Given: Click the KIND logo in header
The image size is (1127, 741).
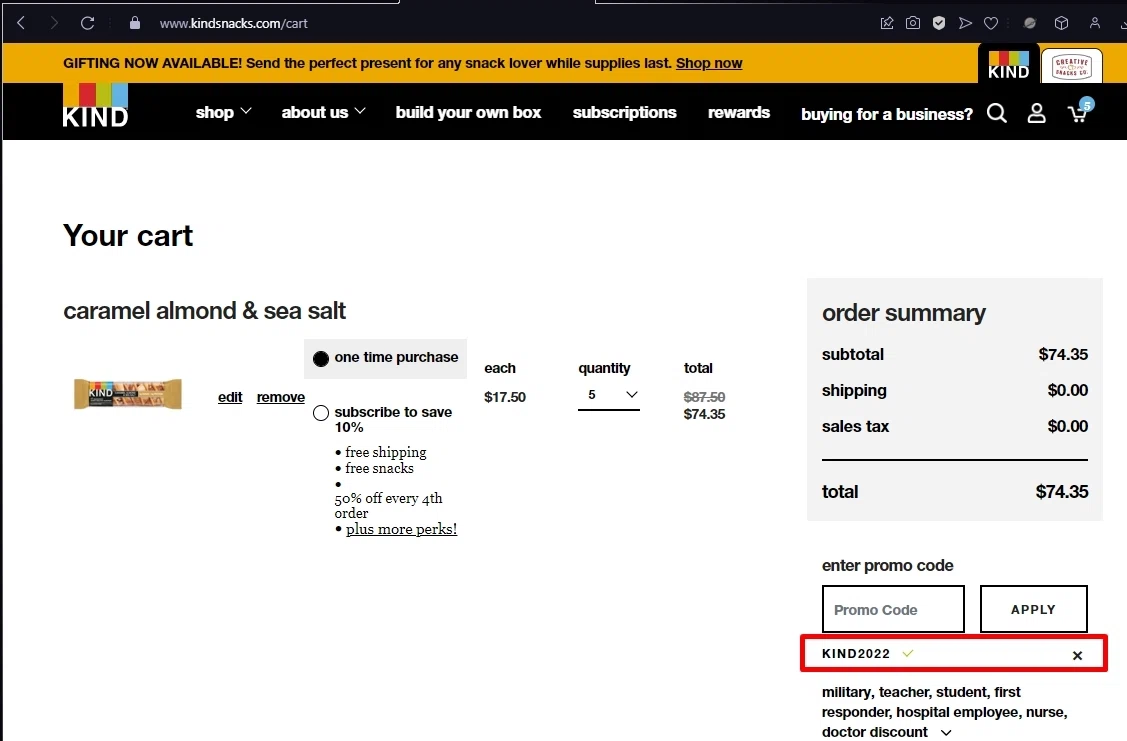Looking at the screenshot, I should 96,106.
